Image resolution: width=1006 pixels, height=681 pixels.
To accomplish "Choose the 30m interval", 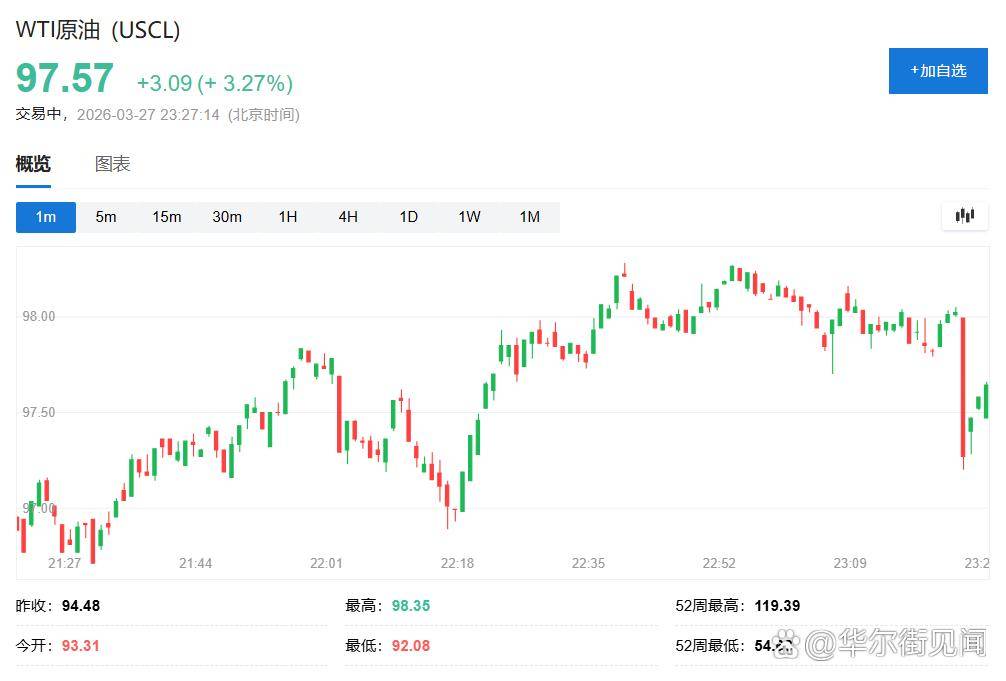I will (227, 217).
